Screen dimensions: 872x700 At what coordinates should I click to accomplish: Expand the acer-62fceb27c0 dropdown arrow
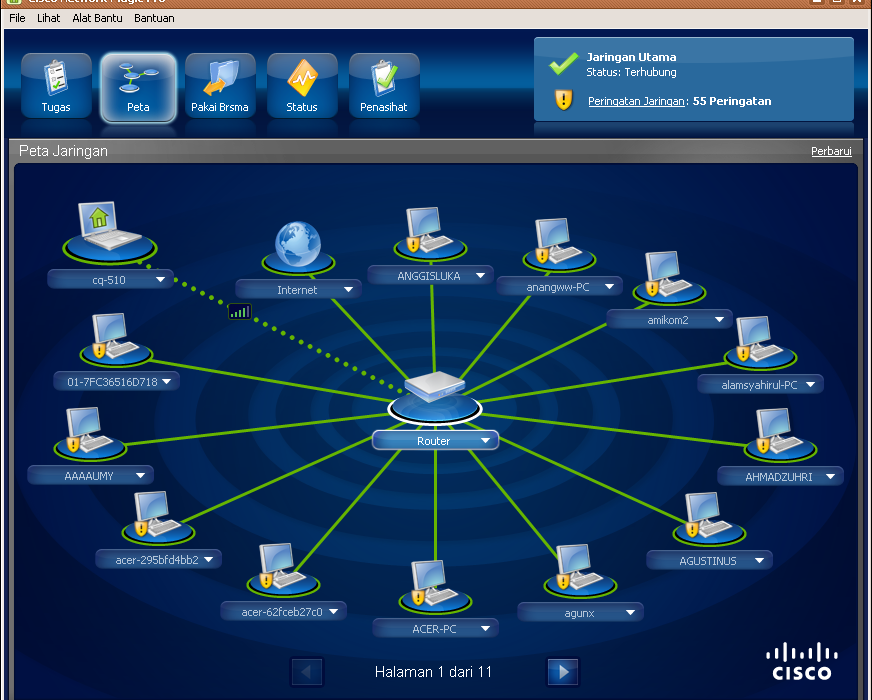coord(334,611)
